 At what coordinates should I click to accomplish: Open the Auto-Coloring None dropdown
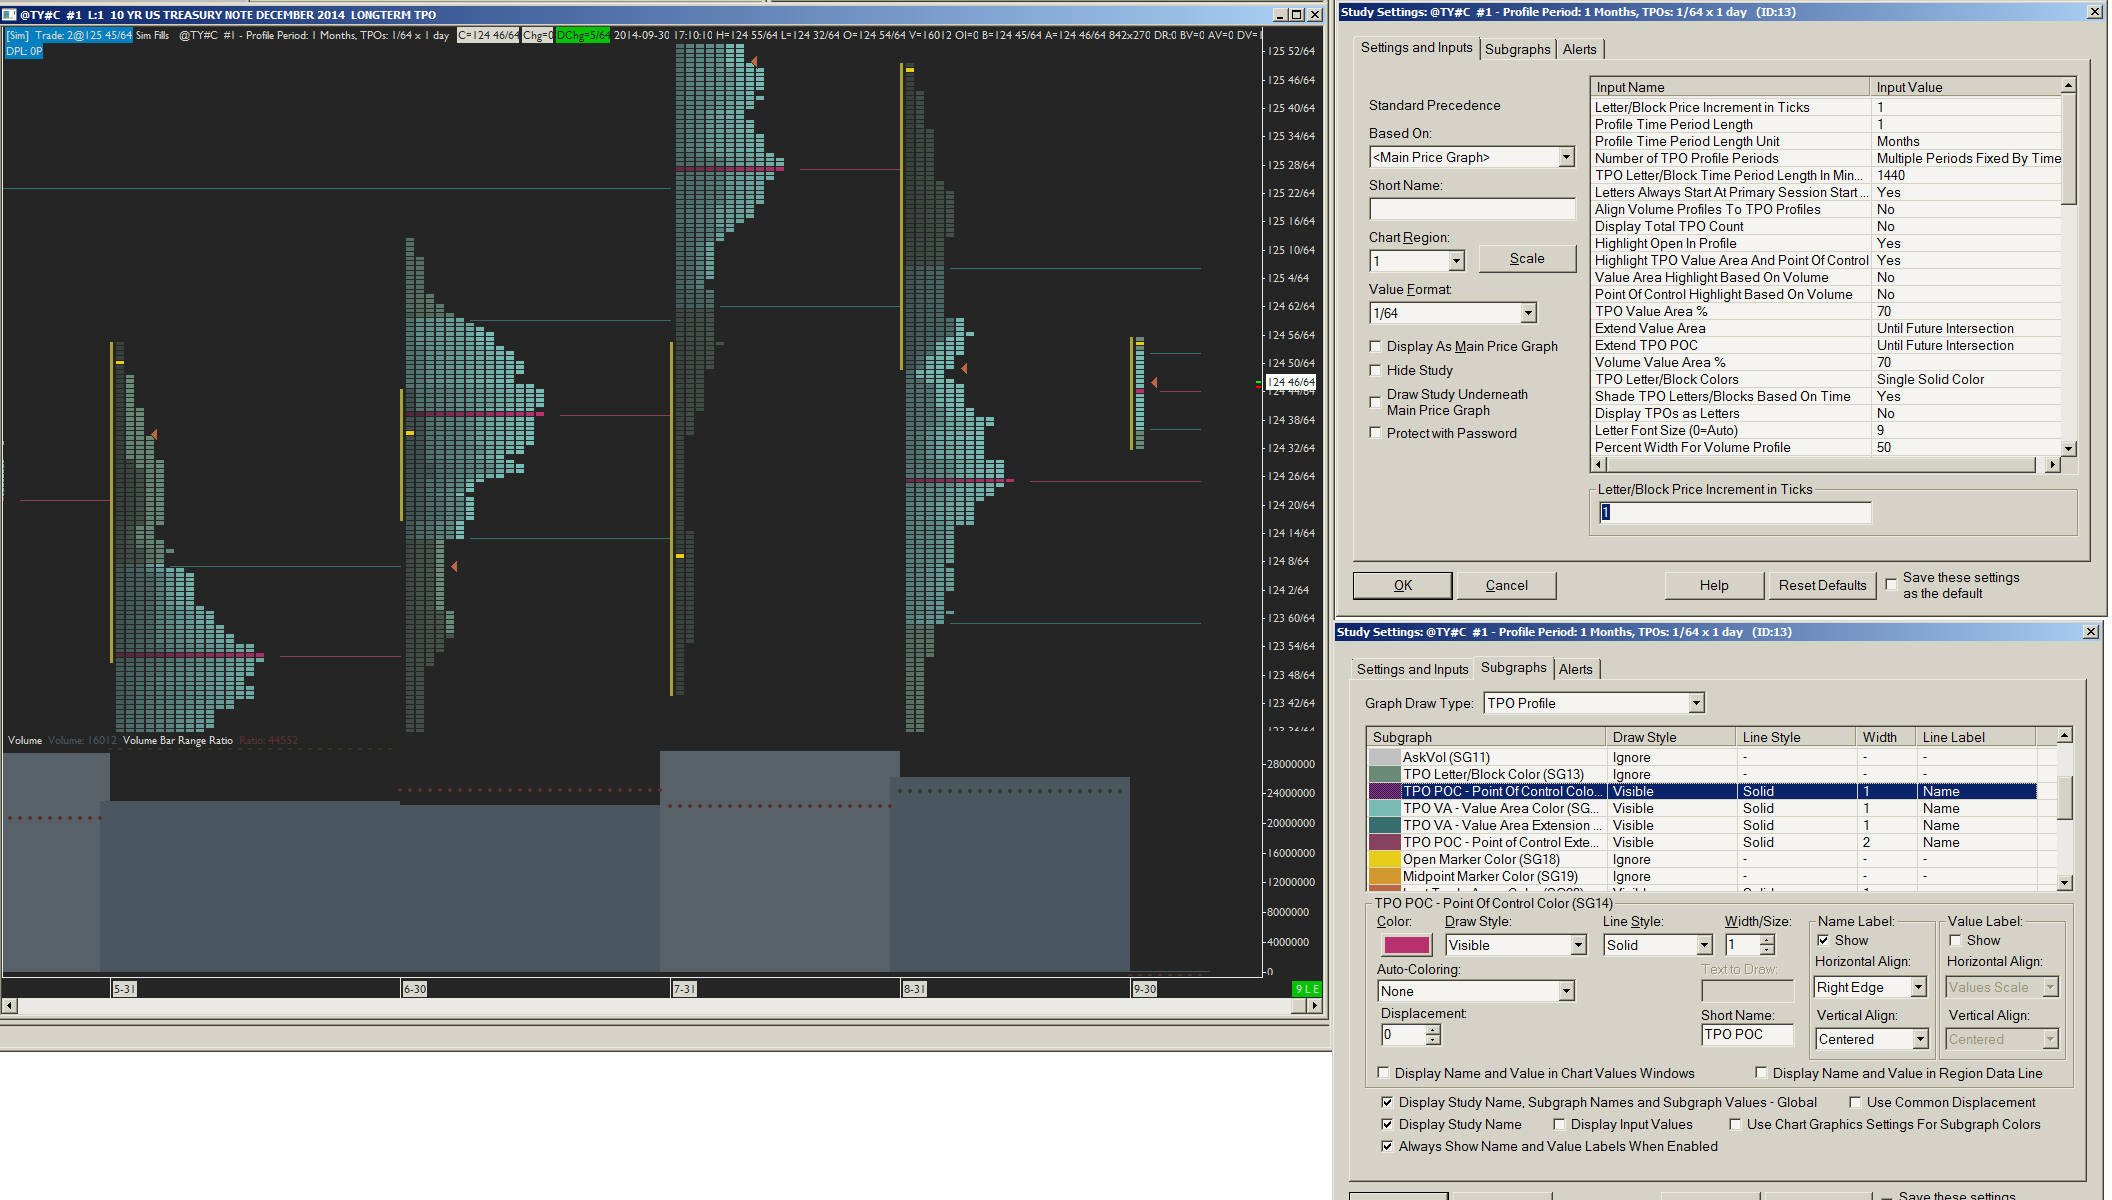click(1566, 991)
